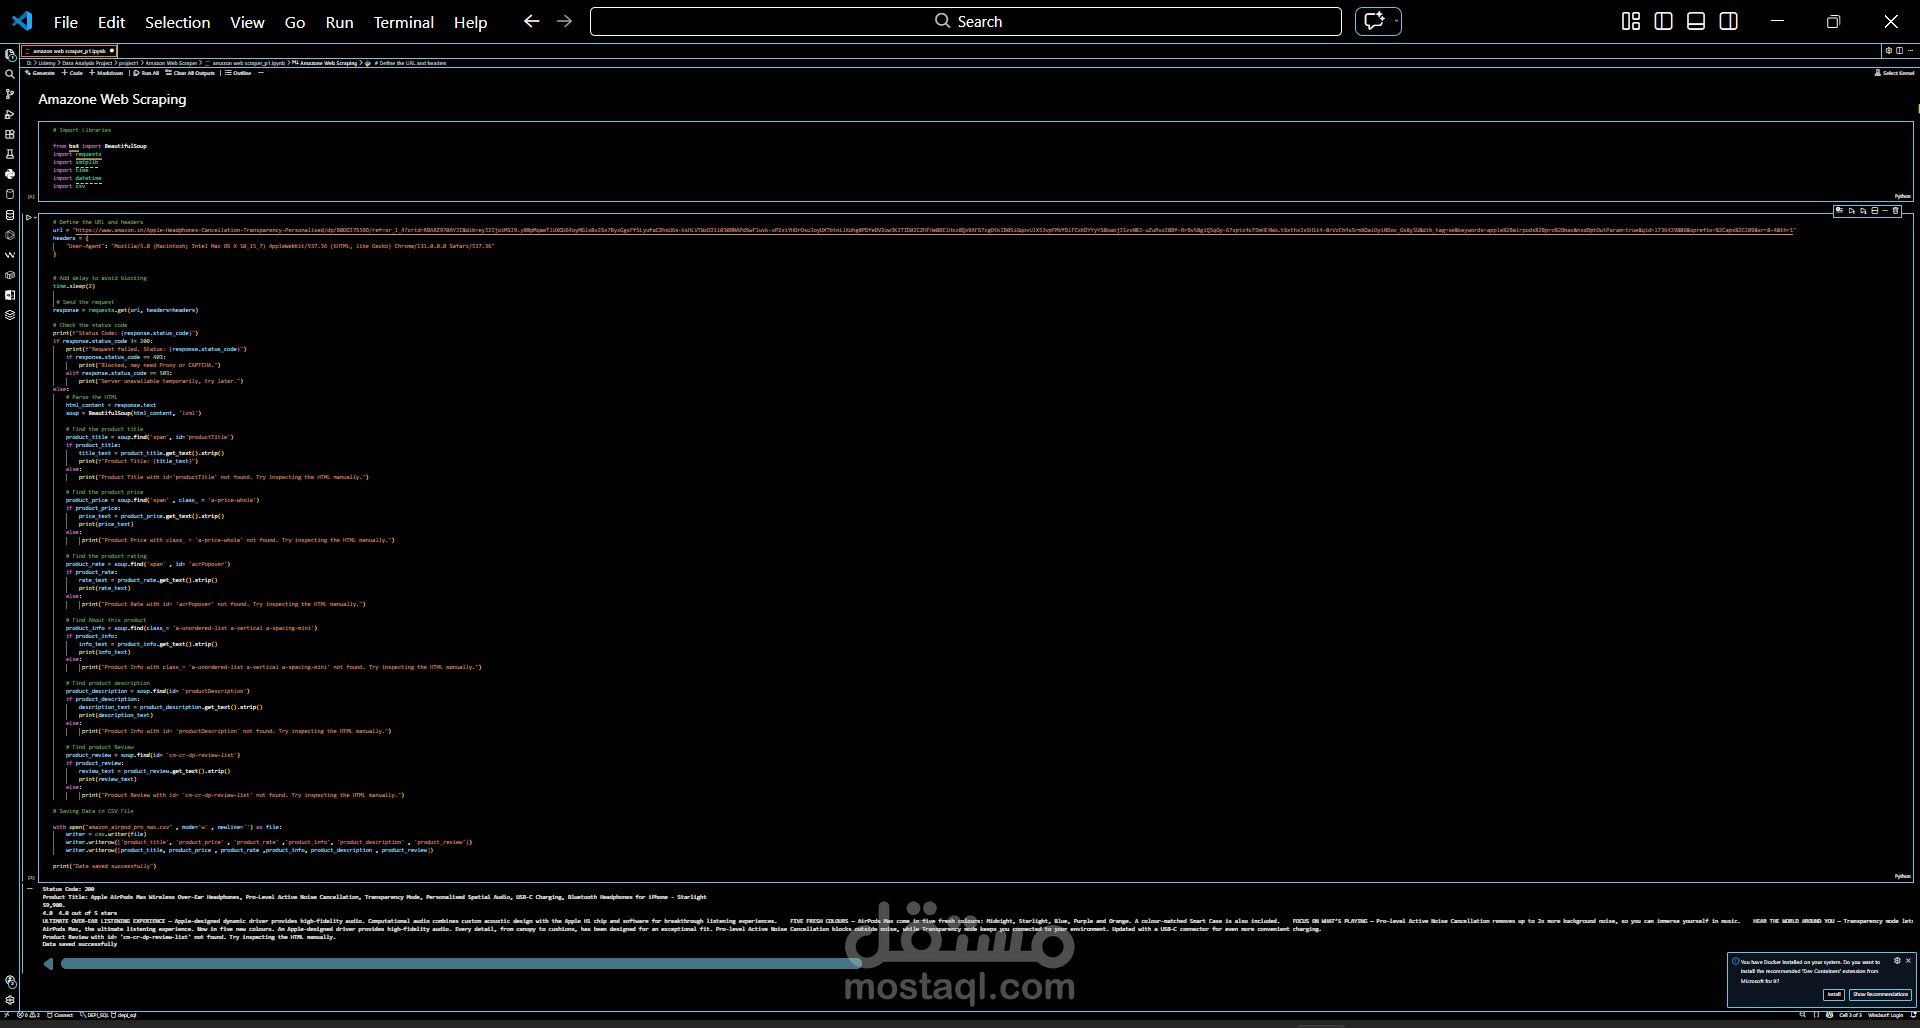
Task: Click Install in the Docker notification
Action: tap(1834, 994)
